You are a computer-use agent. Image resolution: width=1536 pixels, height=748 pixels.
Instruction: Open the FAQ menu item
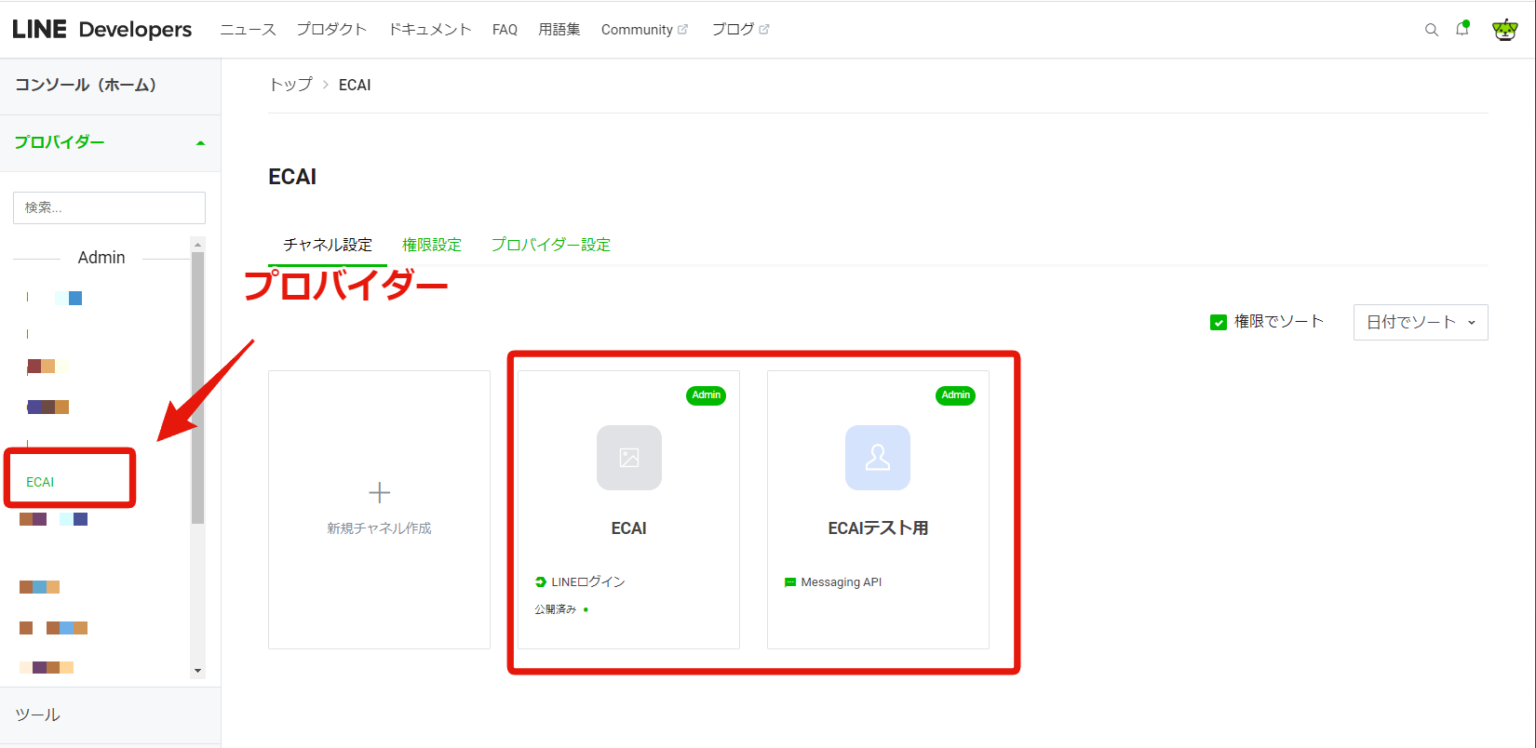tap(505, 29)
